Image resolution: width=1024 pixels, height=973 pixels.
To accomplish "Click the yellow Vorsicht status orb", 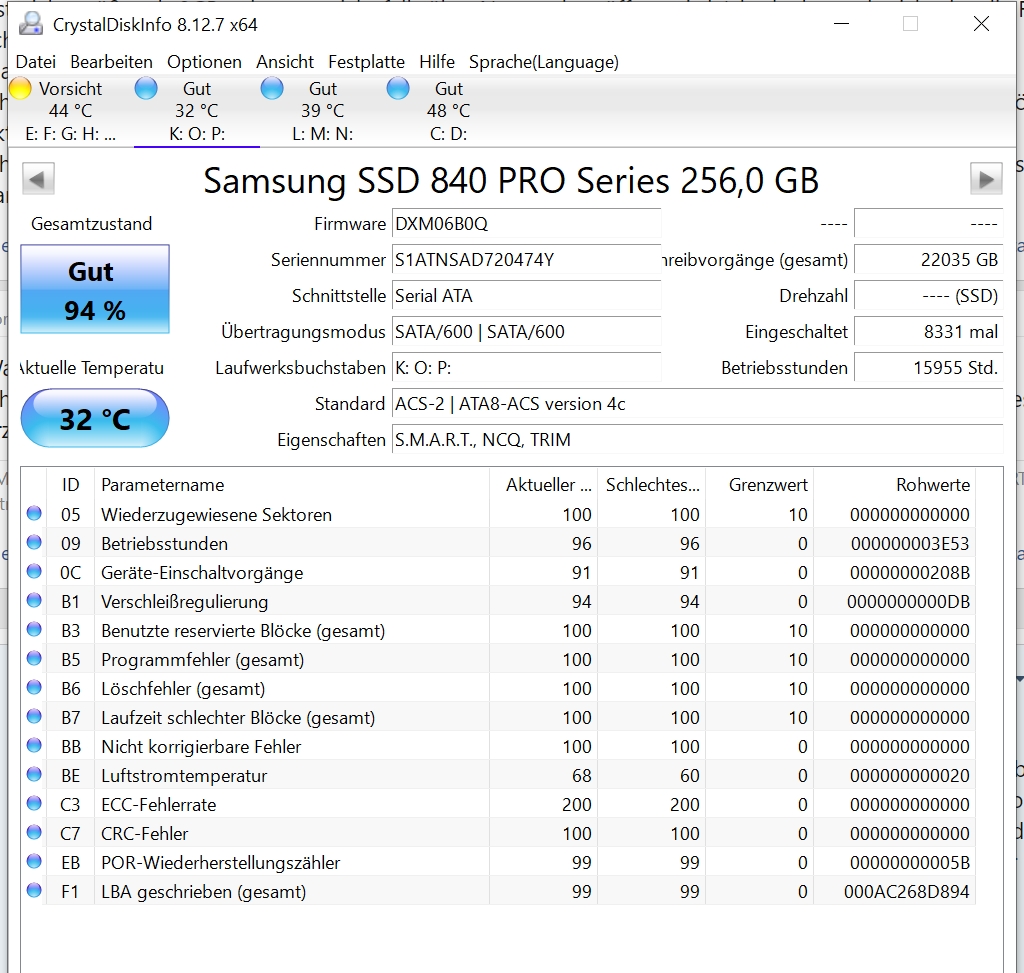I will 20,88.
